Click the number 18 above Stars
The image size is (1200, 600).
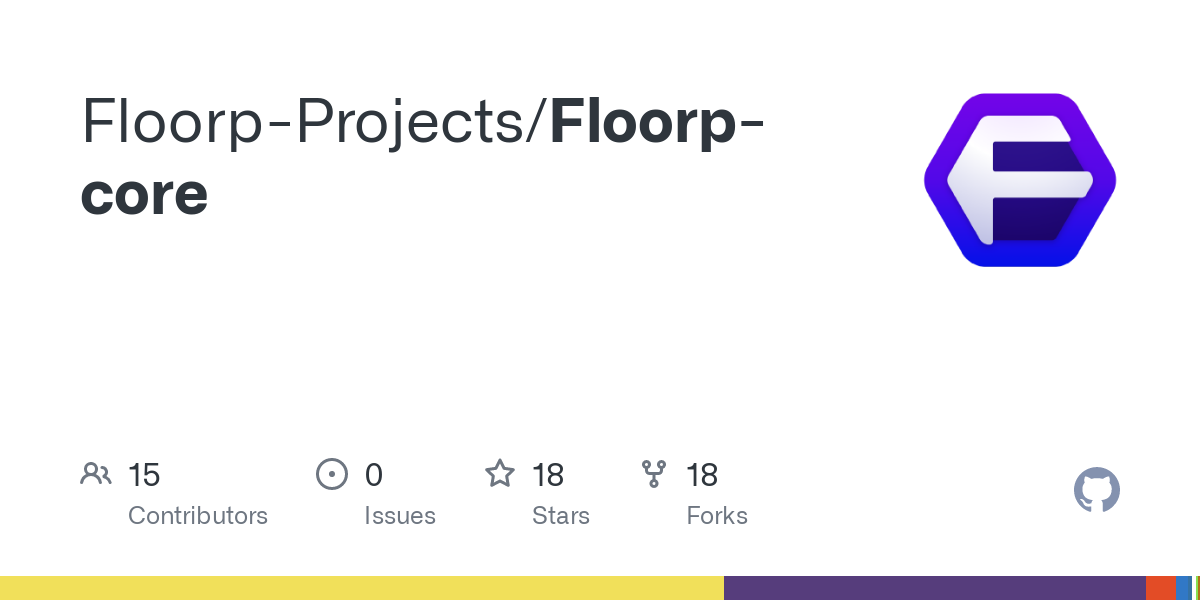point(548,475)
